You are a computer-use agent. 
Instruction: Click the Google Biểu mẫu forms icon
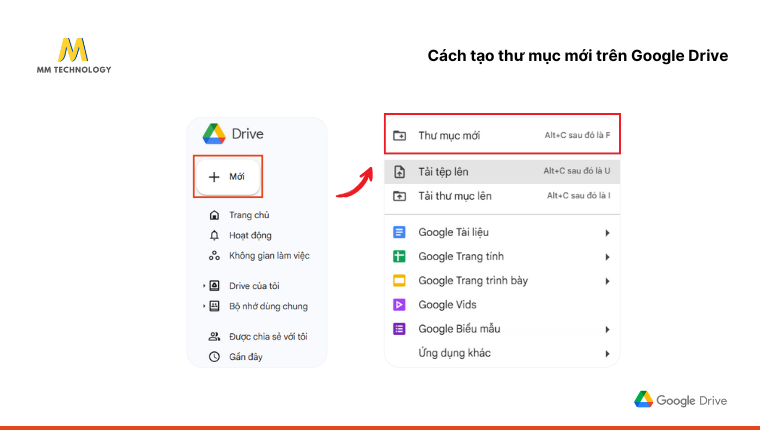pos(399,329)
